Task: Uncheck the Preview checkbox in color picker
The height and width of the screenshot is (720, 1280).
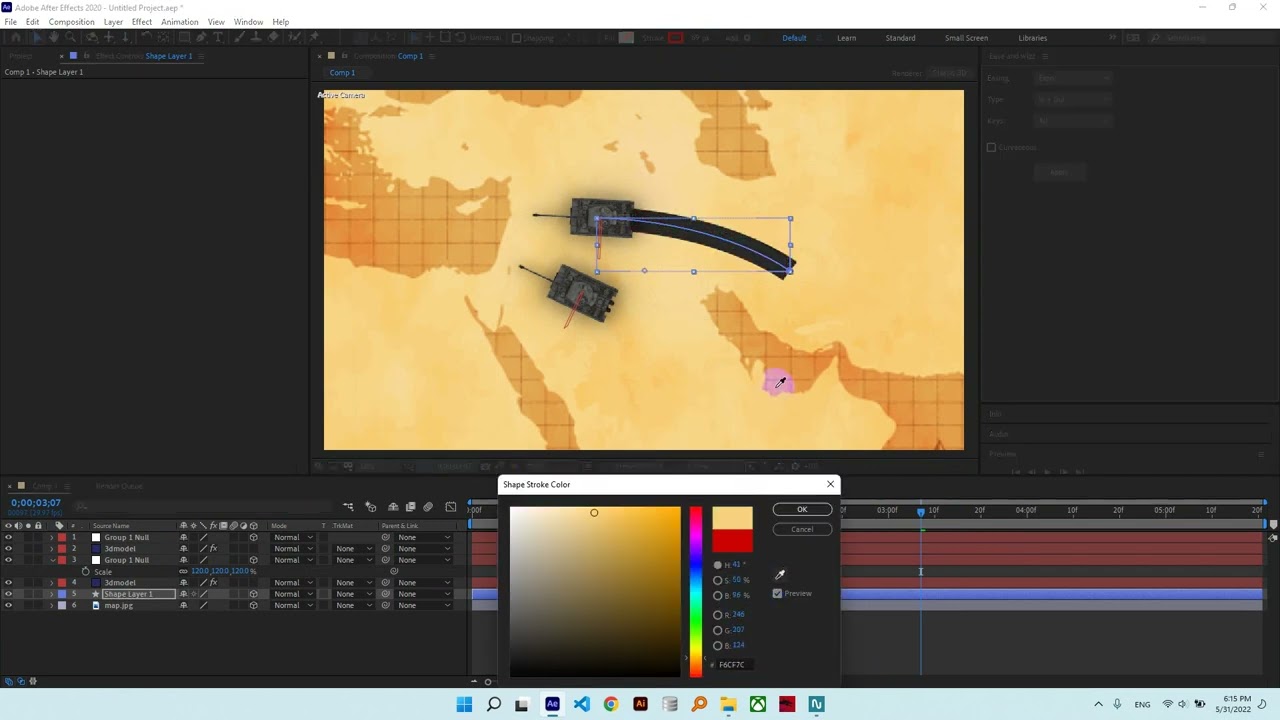Action: [x=777, y=593]
